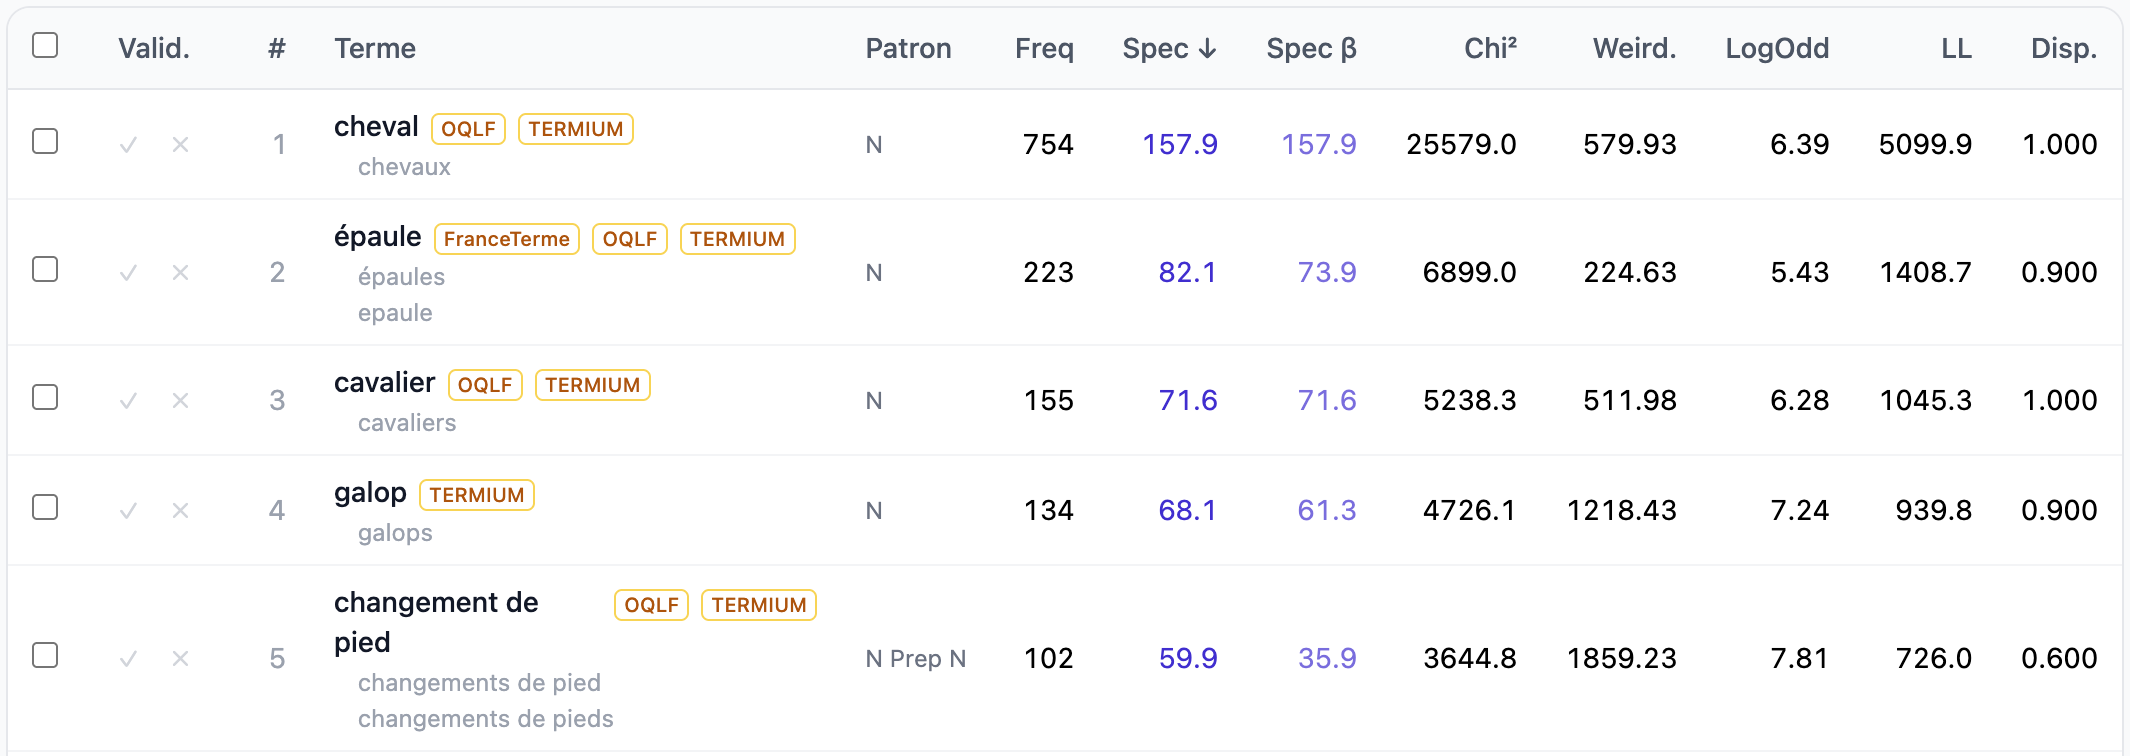This screenshot has height=756, width=2130.
Task: Sort by the Weird. column header
Action: pos(1634,49)
